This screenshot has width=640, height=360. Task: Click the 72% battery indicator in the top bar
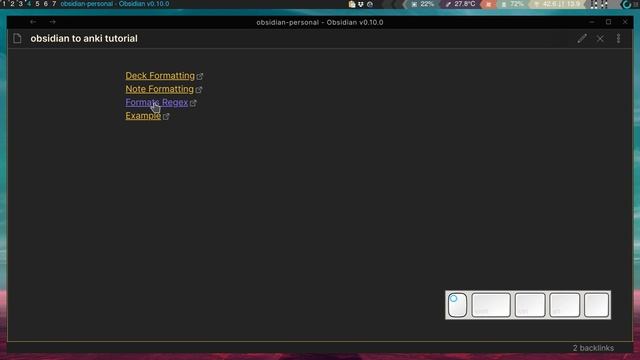513,4
